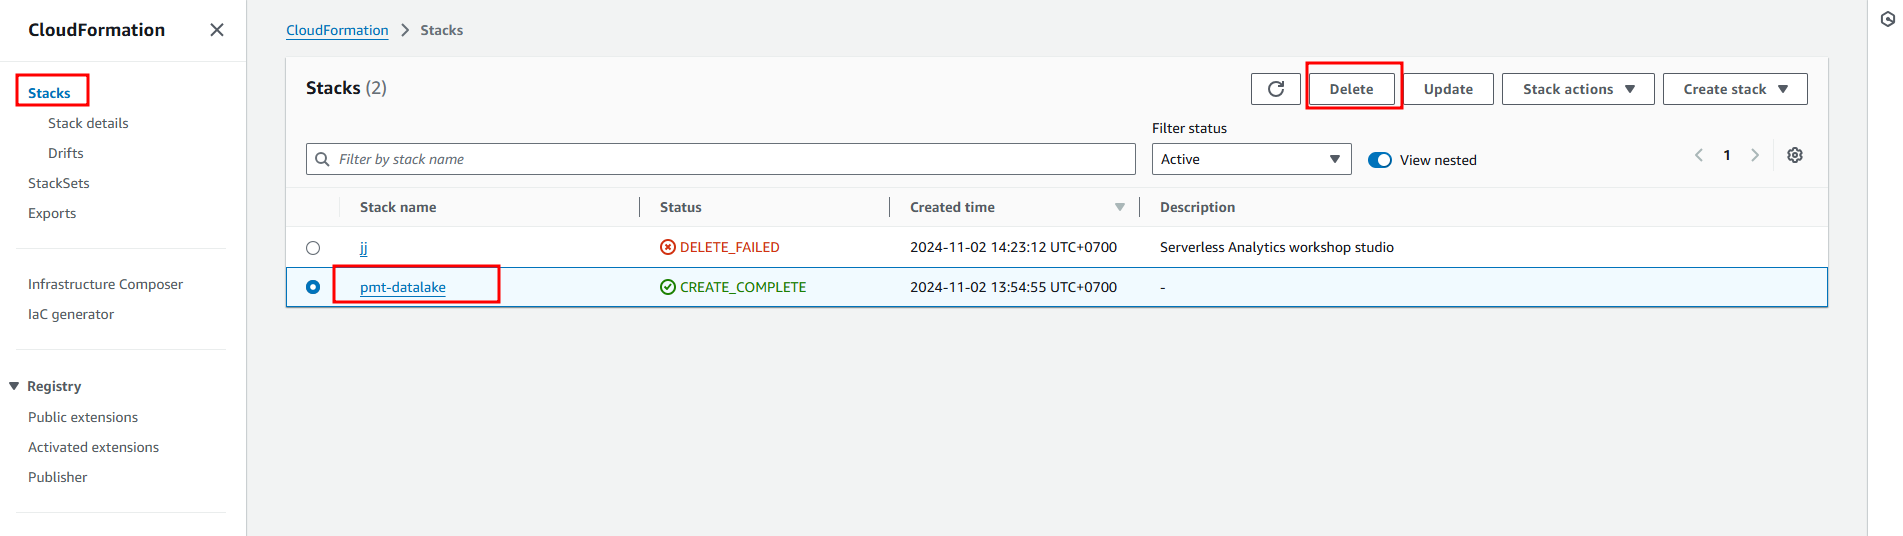Viewport: 1903px width, 536px height.
Task: Select the radio button for stack jj
Action: pos(313,248)
